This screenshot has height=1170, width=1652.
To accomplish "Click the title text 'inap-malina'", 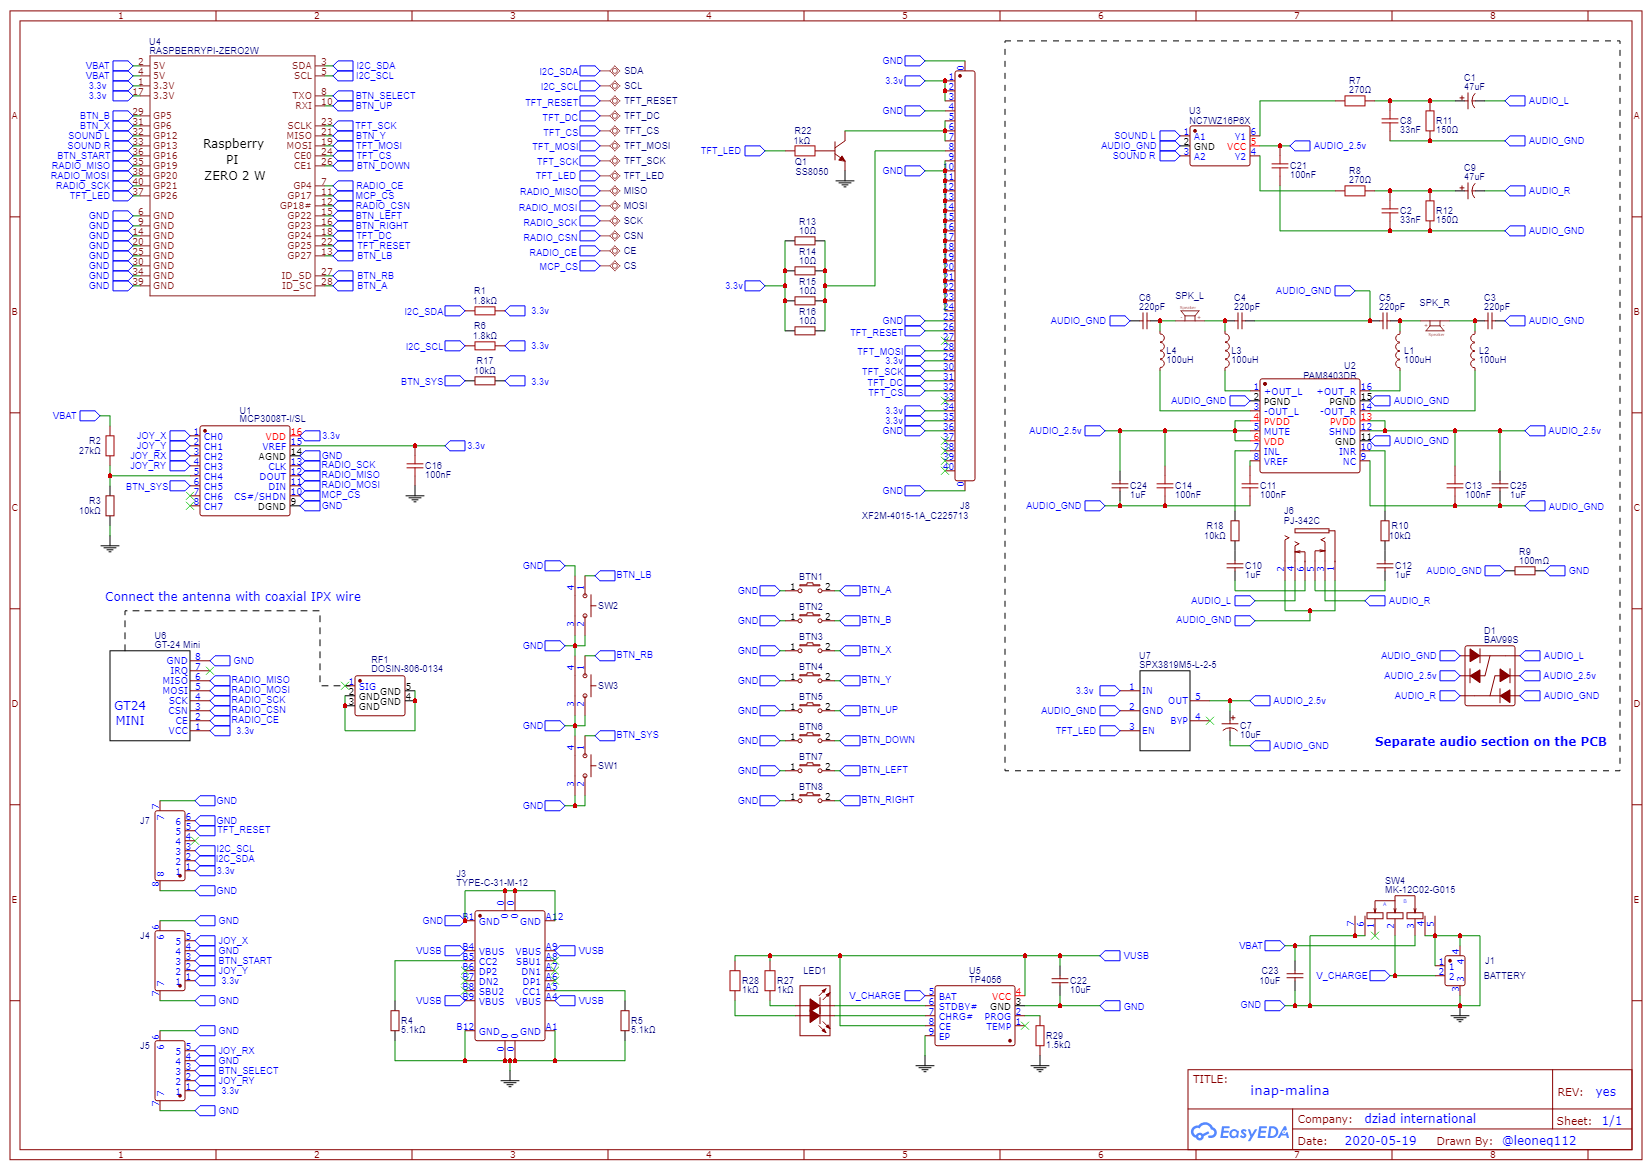I will coord(1289,1090).
